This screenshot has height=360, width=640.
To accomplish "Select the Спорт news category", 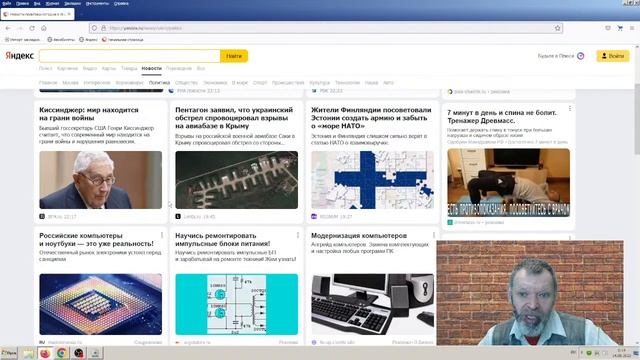I will pos(260,82).
